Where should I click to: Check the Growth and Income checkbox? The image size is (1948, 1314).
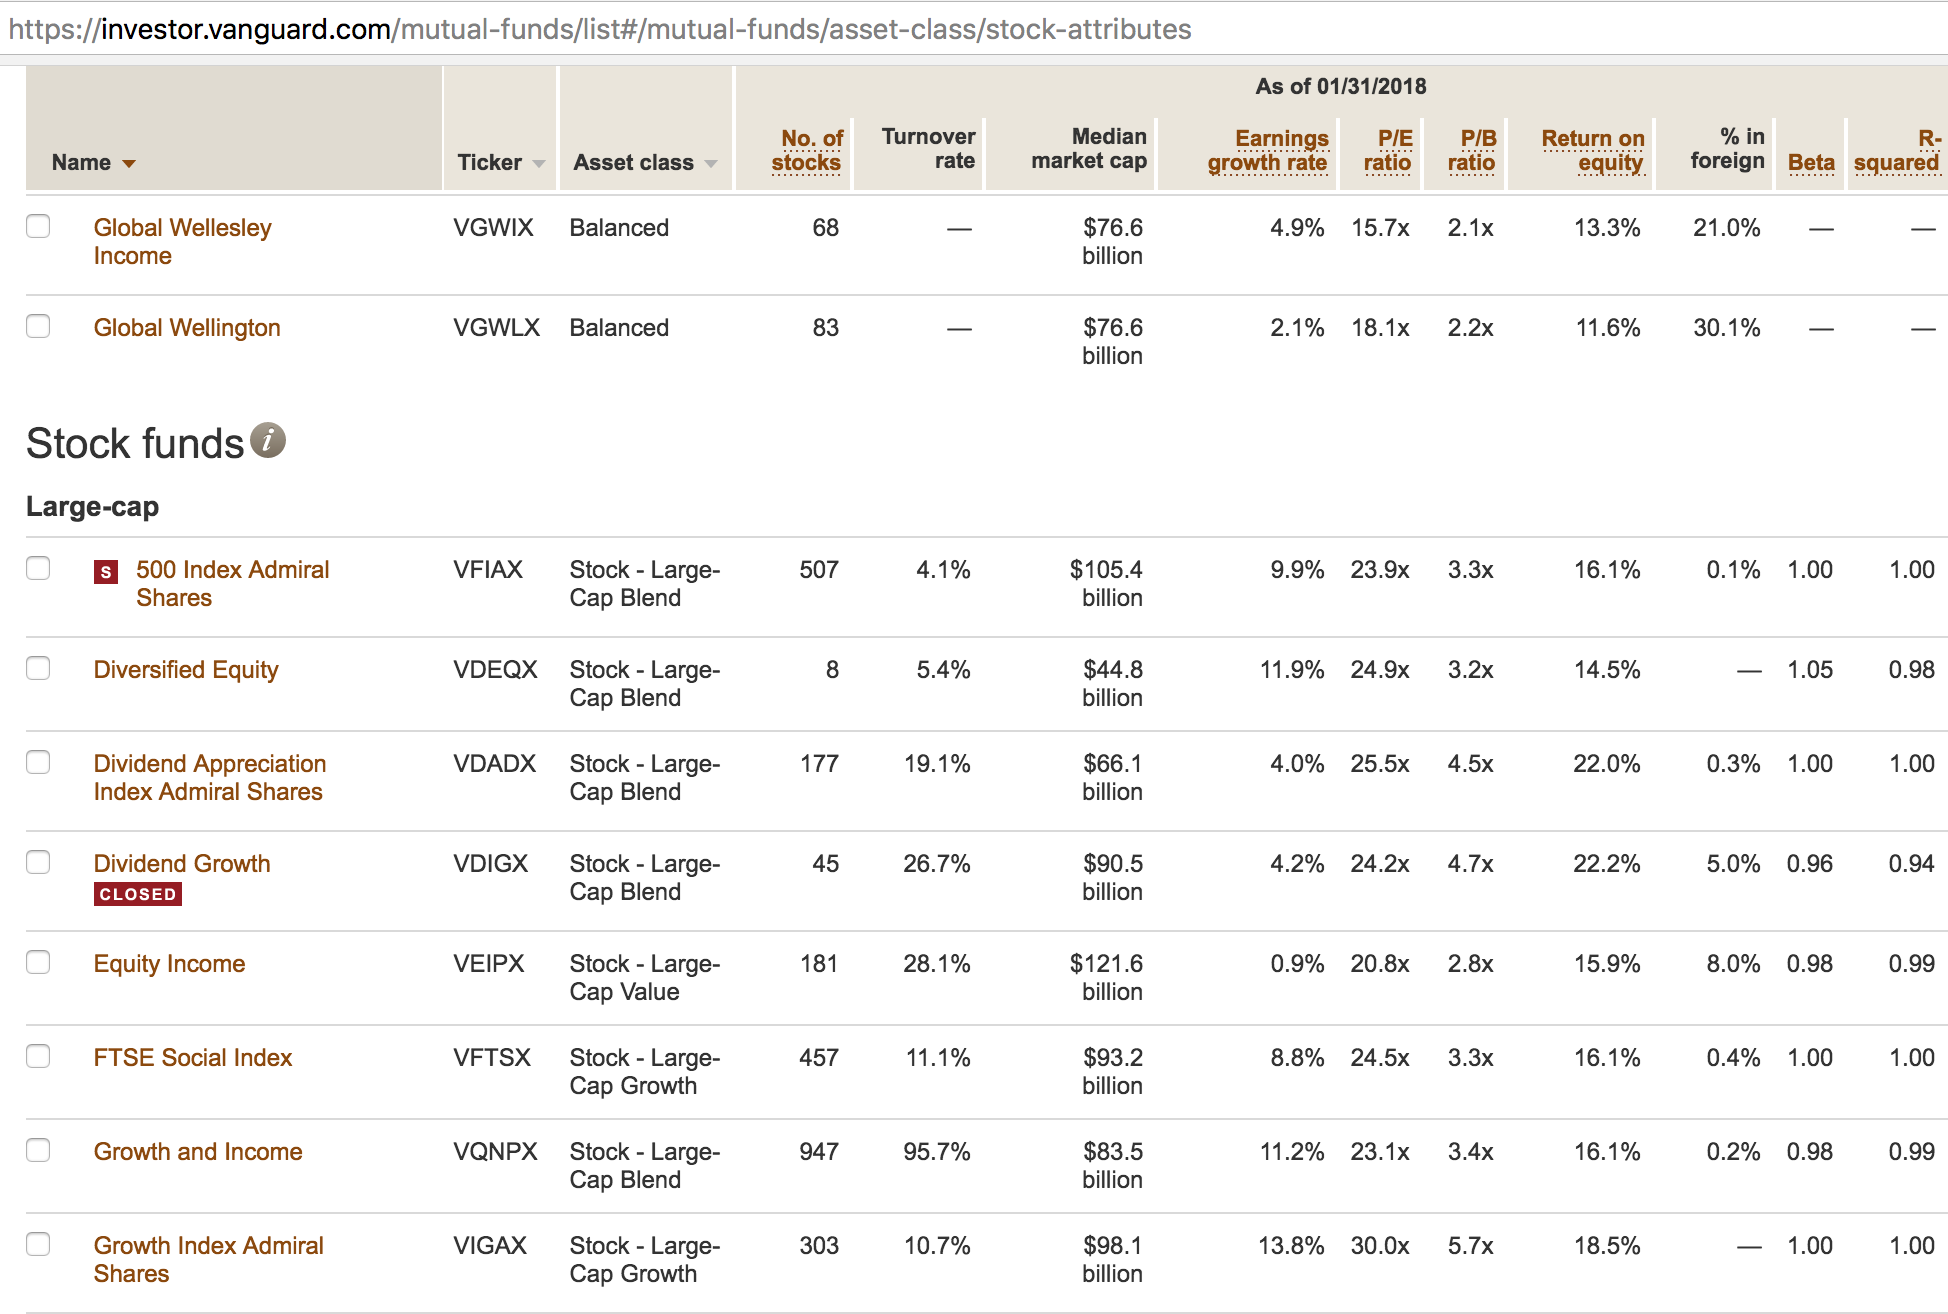(38, 1150)
